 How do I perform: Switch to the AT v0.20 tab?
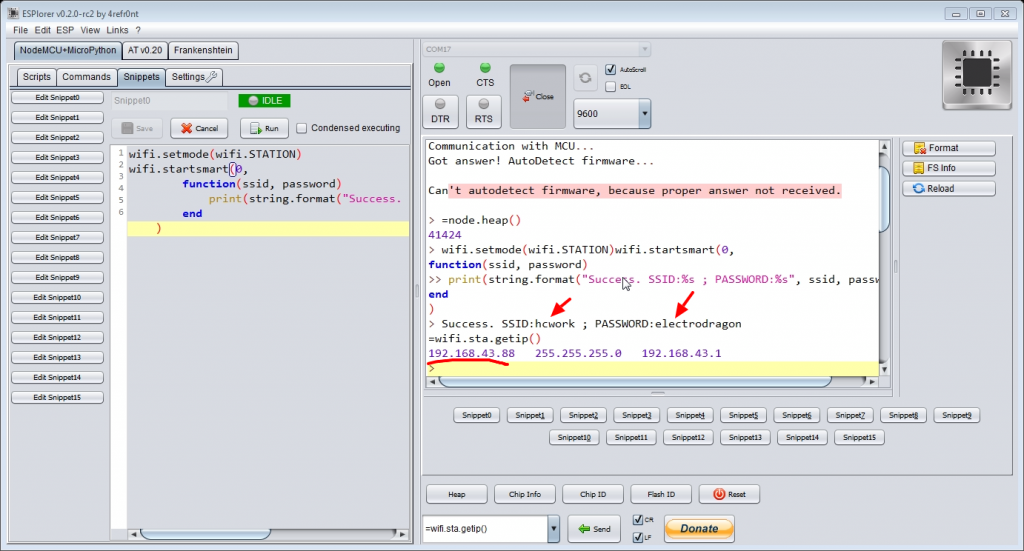(145, 50)
